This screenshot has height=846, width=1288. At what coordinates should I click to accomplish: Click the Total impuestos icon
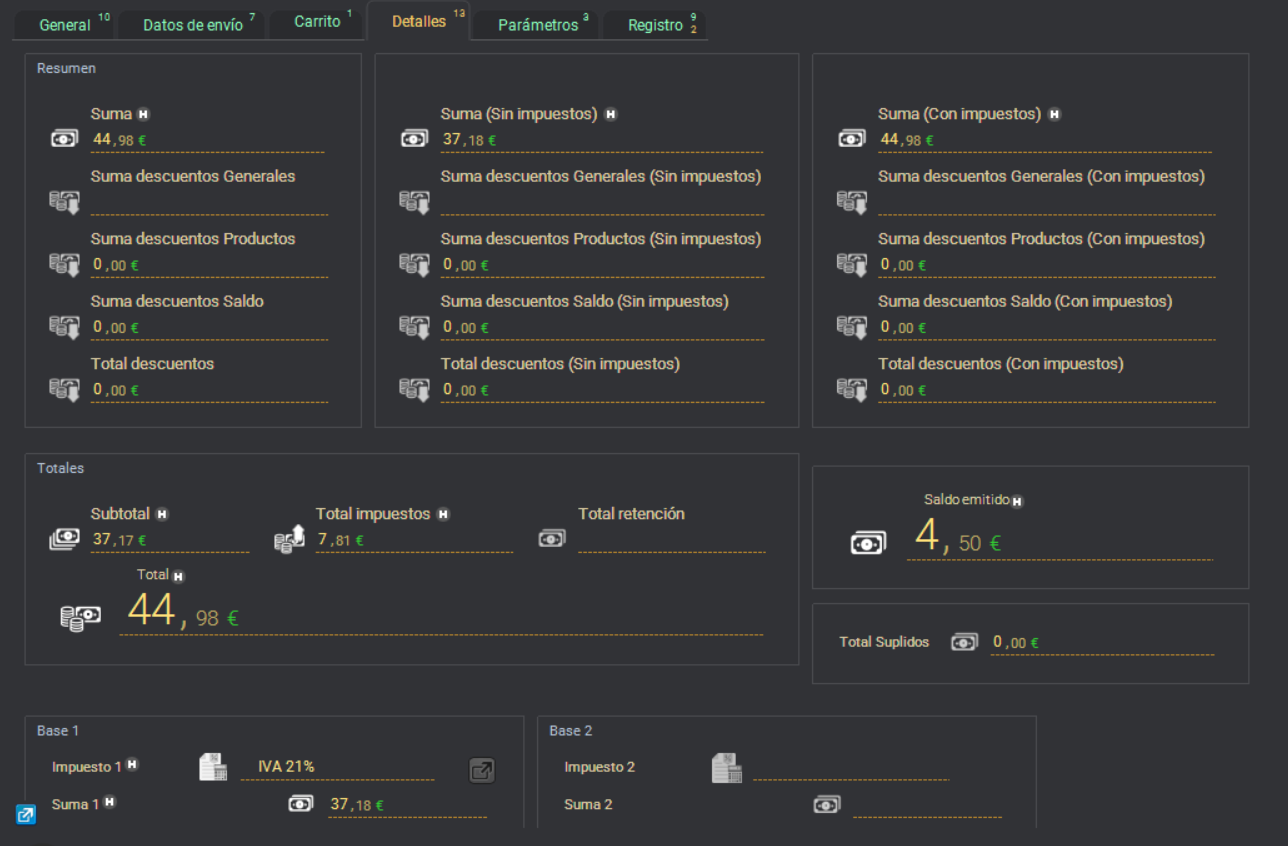(289, 540)
